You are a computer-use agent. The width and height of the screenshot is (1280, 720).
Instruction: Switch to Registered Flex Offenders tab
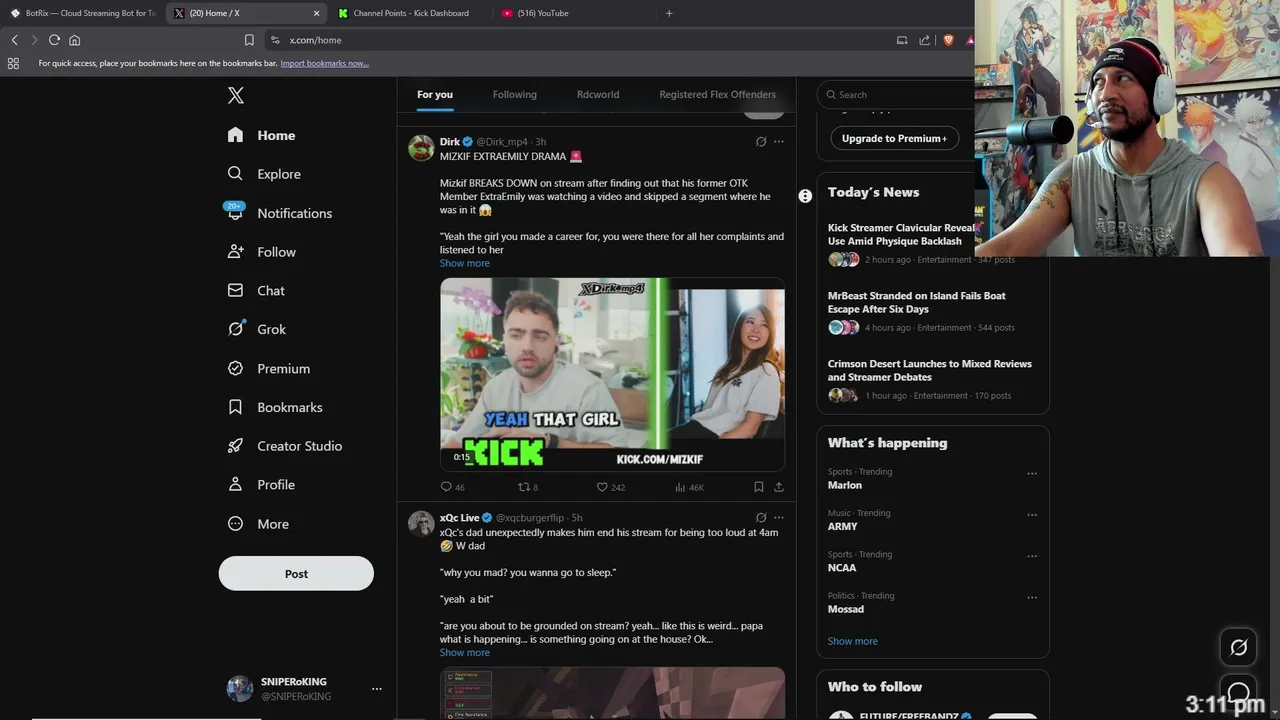pos(717,95)
